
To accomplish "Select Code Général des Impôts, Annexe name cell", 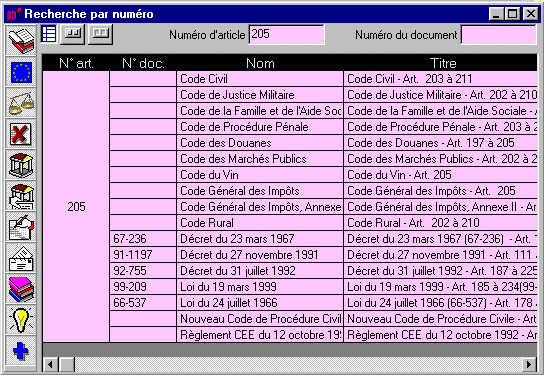I will 260,207.
